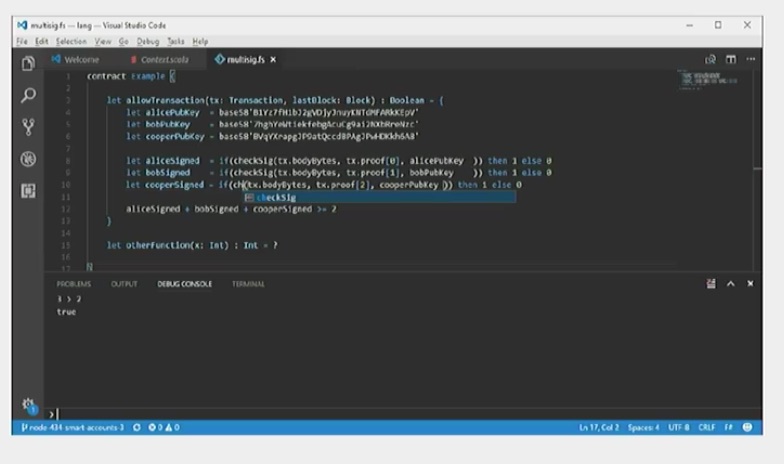Open the Explorer view in activity bar
The image size is (784, 464).
pyautogui.click(x=28, y=63)
